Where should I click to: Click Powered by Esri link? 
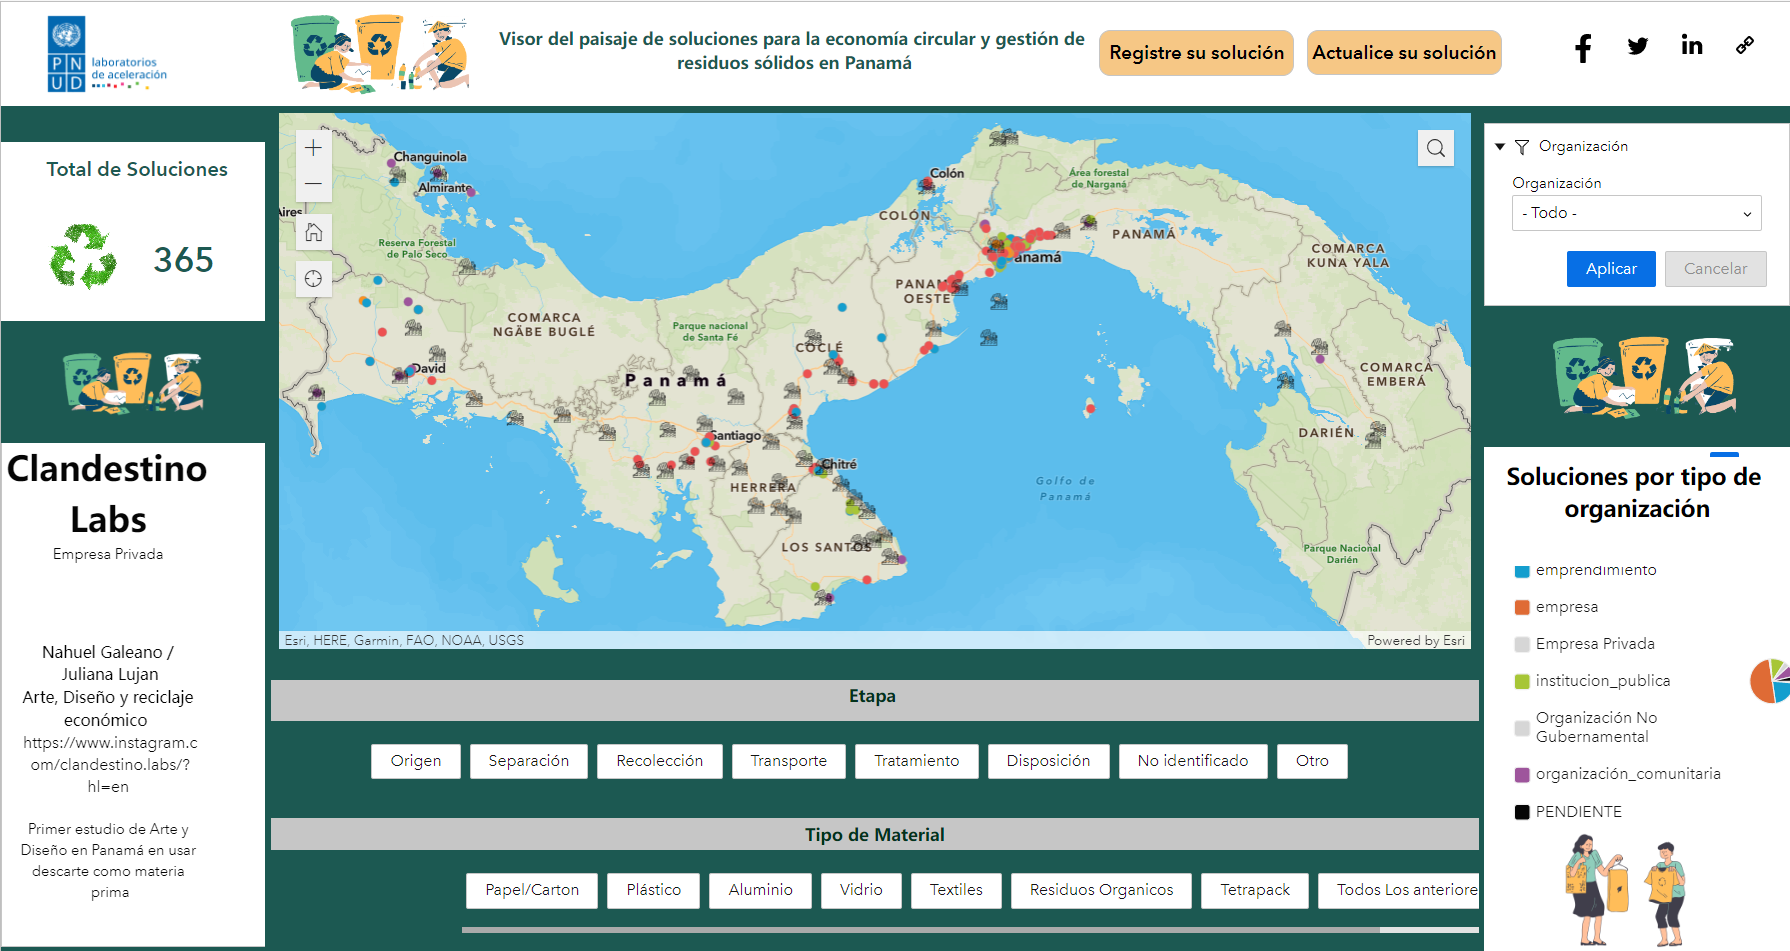pos(1416,640)
